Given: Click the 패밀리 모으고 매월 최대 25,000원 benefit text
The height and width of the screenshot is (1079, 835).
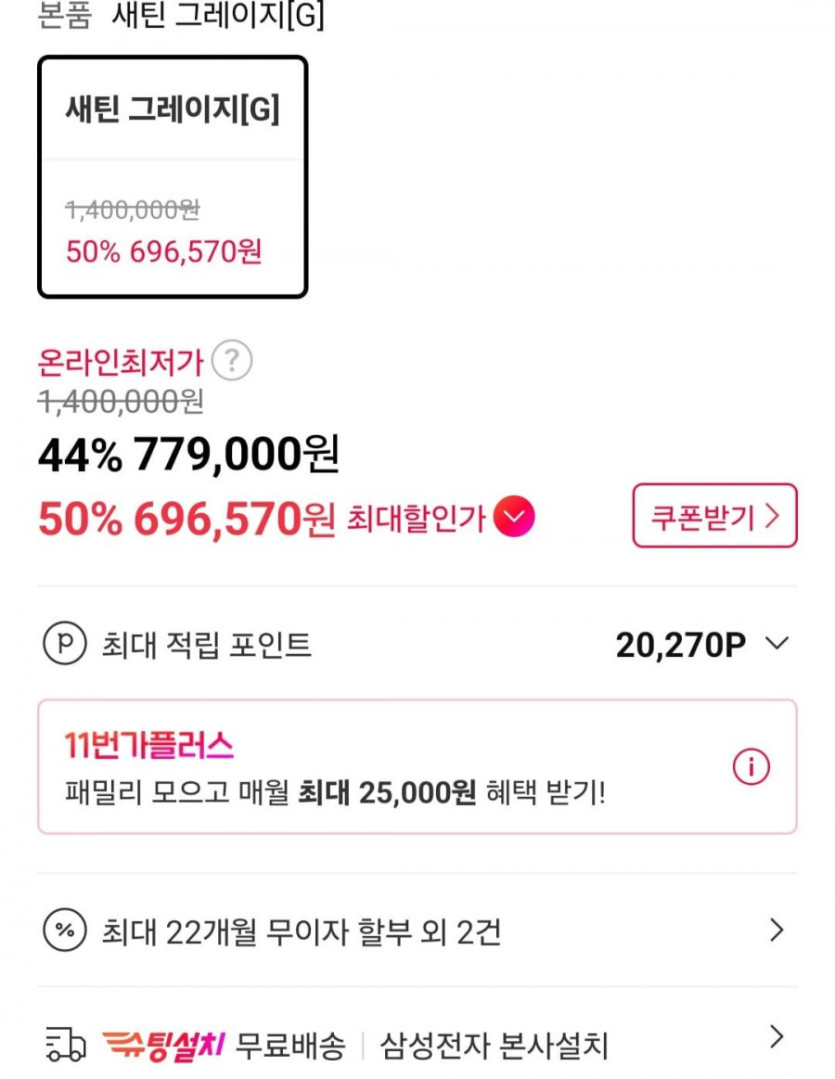Looking at the screenshot, I should tap(335, 793).
